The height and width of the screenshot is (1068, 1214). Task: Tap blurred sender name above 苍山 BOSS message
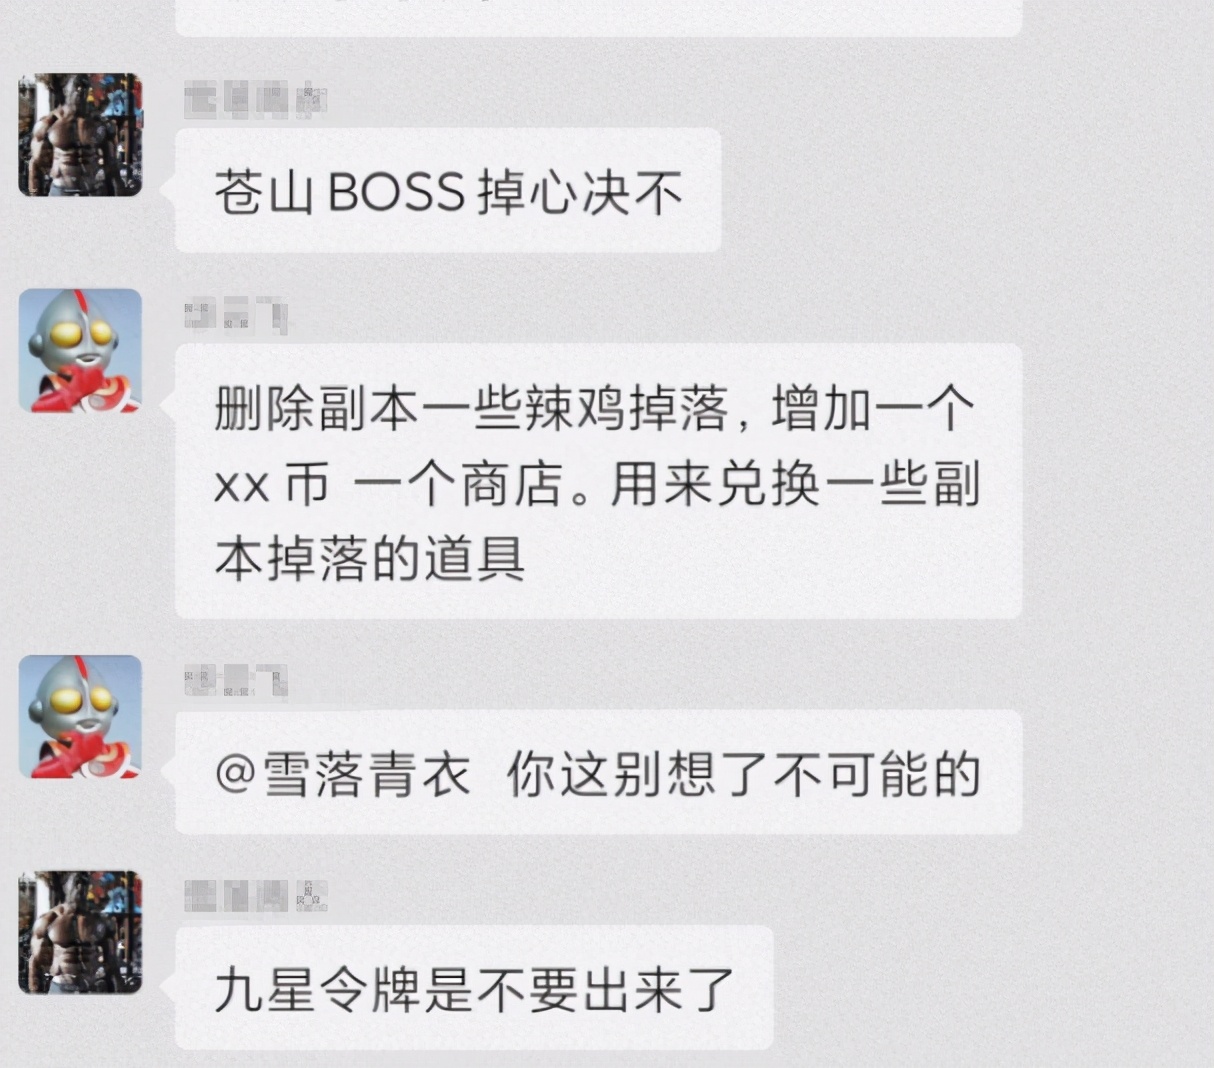(256, 101)
